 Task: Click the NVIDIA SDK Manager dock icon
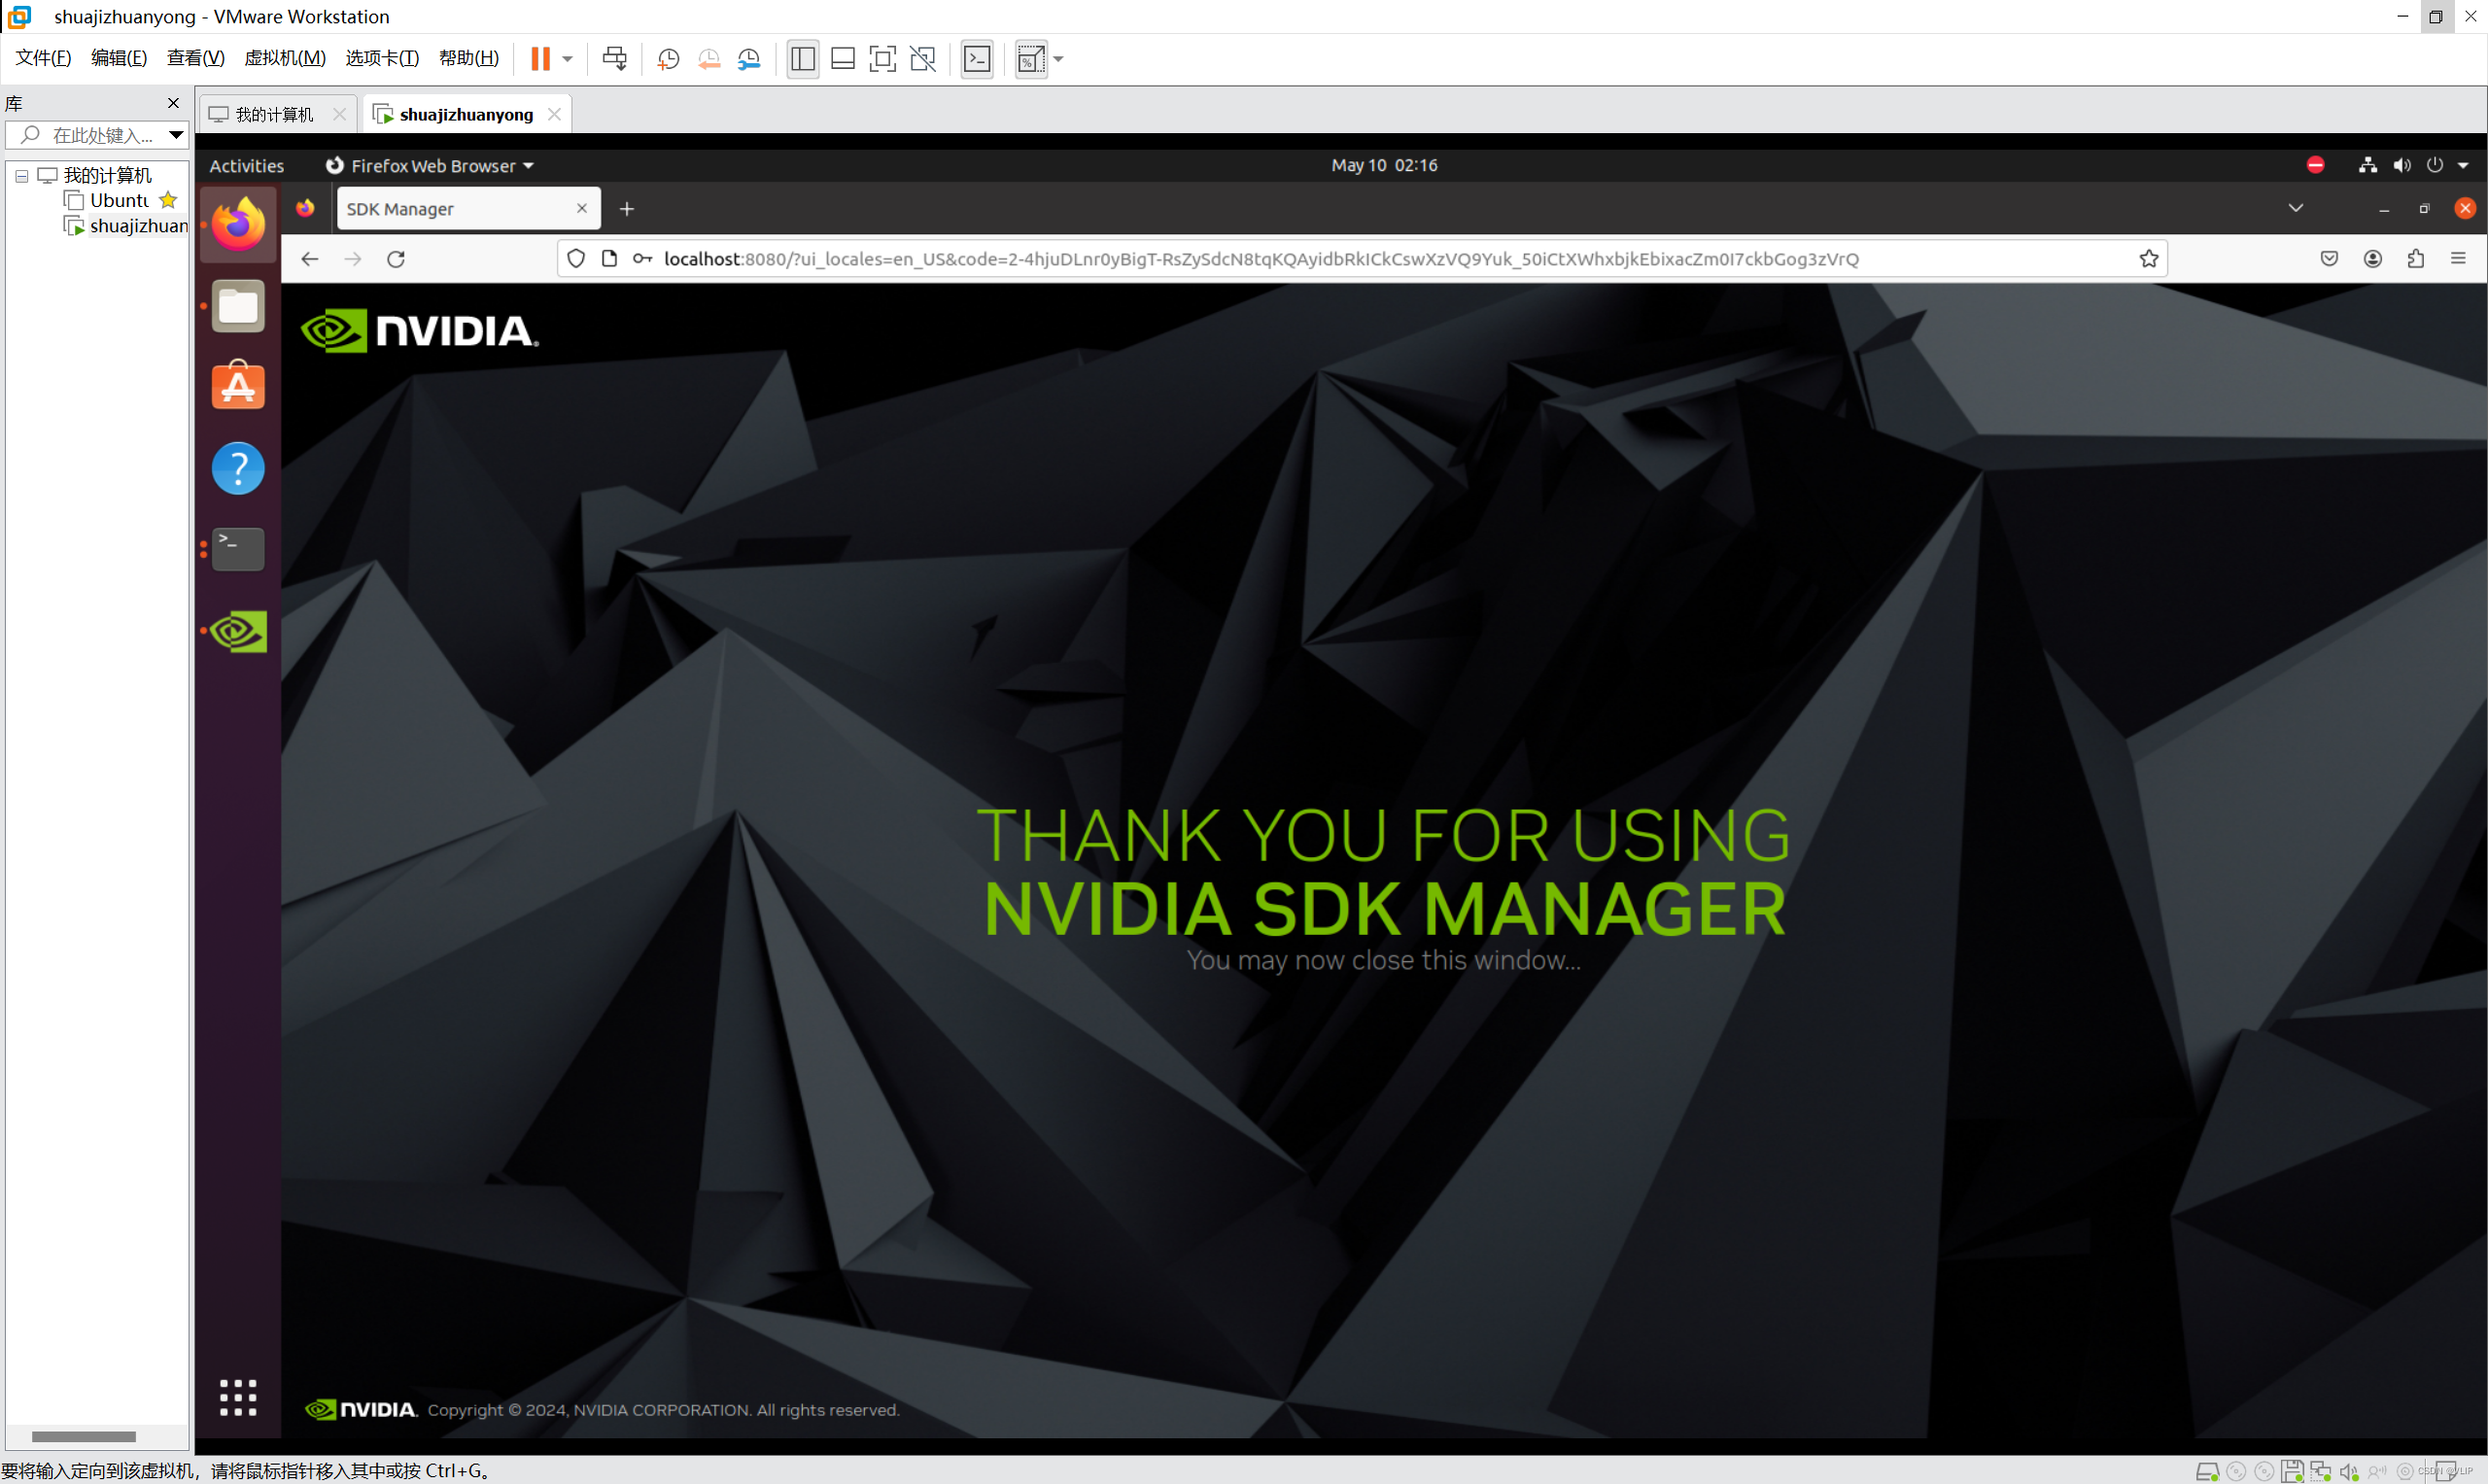click(238, 632)
